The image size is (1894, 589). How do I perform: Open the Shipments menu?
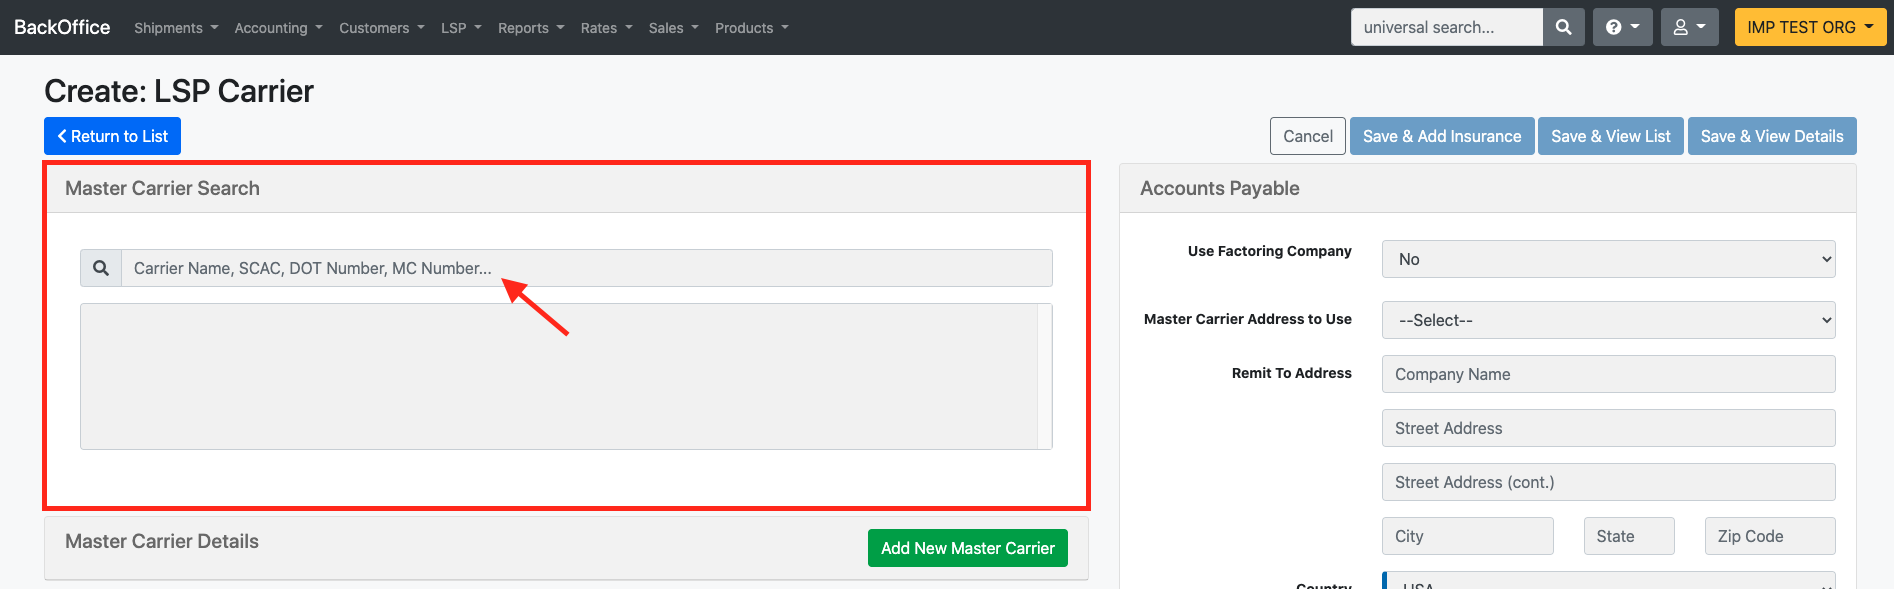(176, 28)
